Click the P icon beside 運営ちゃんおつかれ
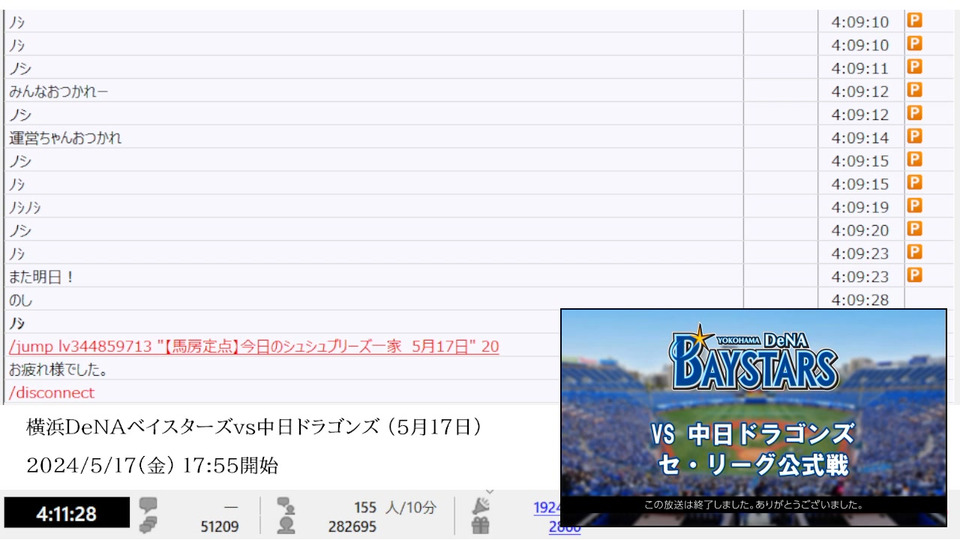 [x=915, y=137]
